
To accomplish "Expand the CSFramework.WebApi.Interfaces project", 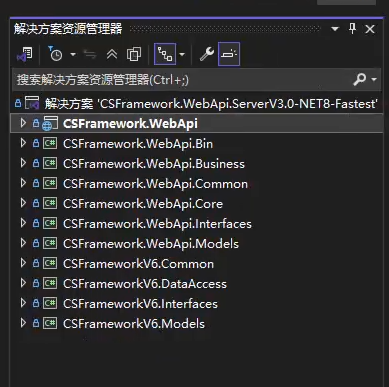I will click(x=23, y=223).
